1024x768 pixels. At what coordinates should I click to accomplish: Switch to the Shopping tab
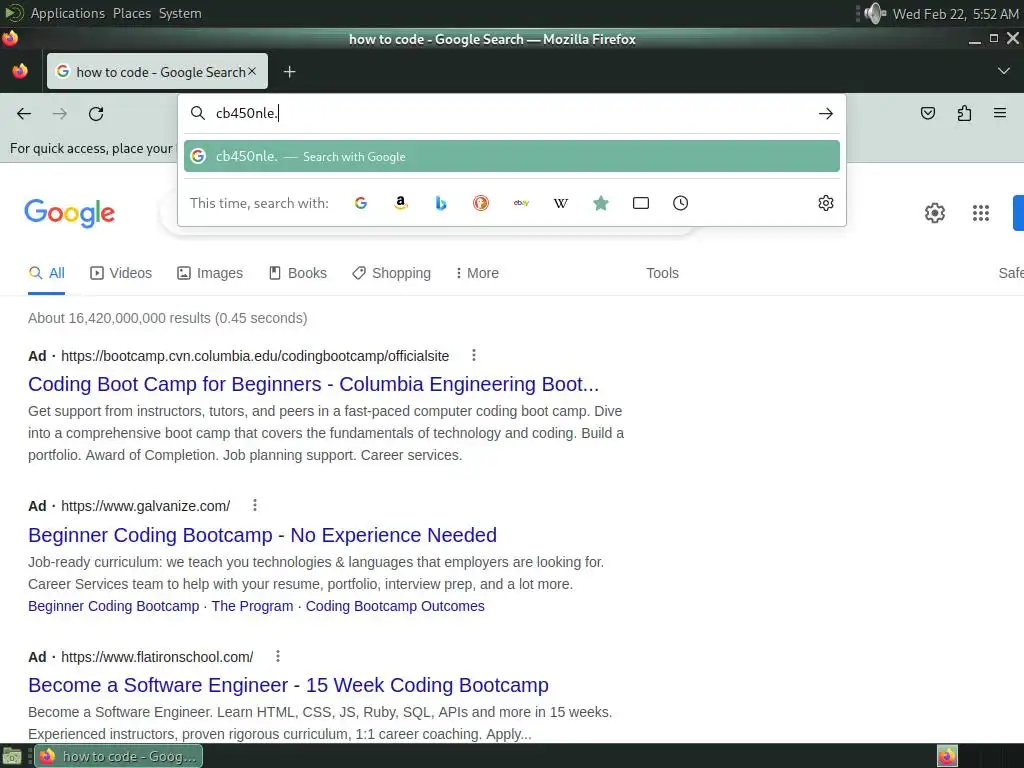tap(391, 273)
